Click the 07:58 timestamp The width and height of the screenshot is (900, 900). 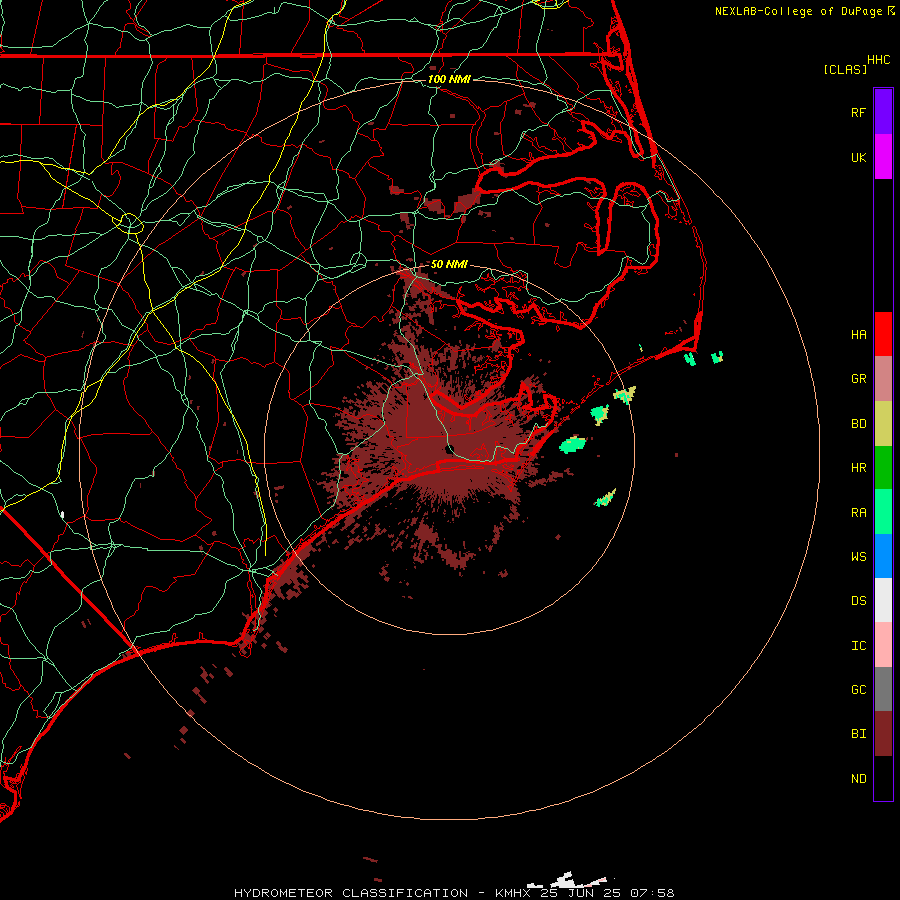pos(651,893)
